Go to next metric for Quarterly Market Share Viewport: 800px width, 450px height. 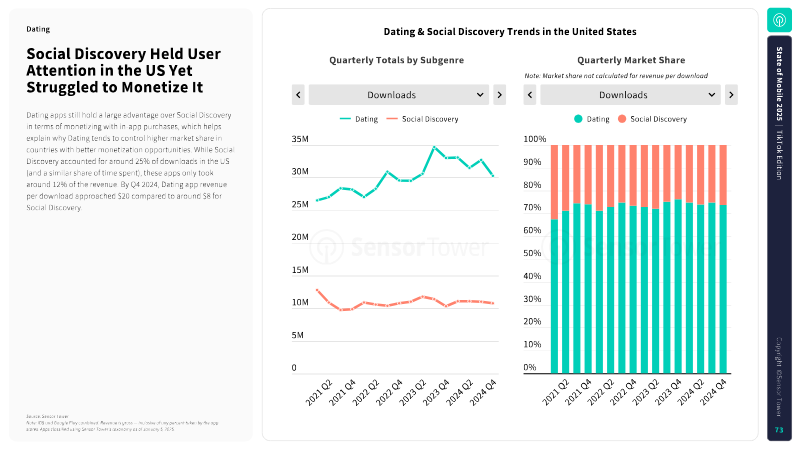pos(731,95)
